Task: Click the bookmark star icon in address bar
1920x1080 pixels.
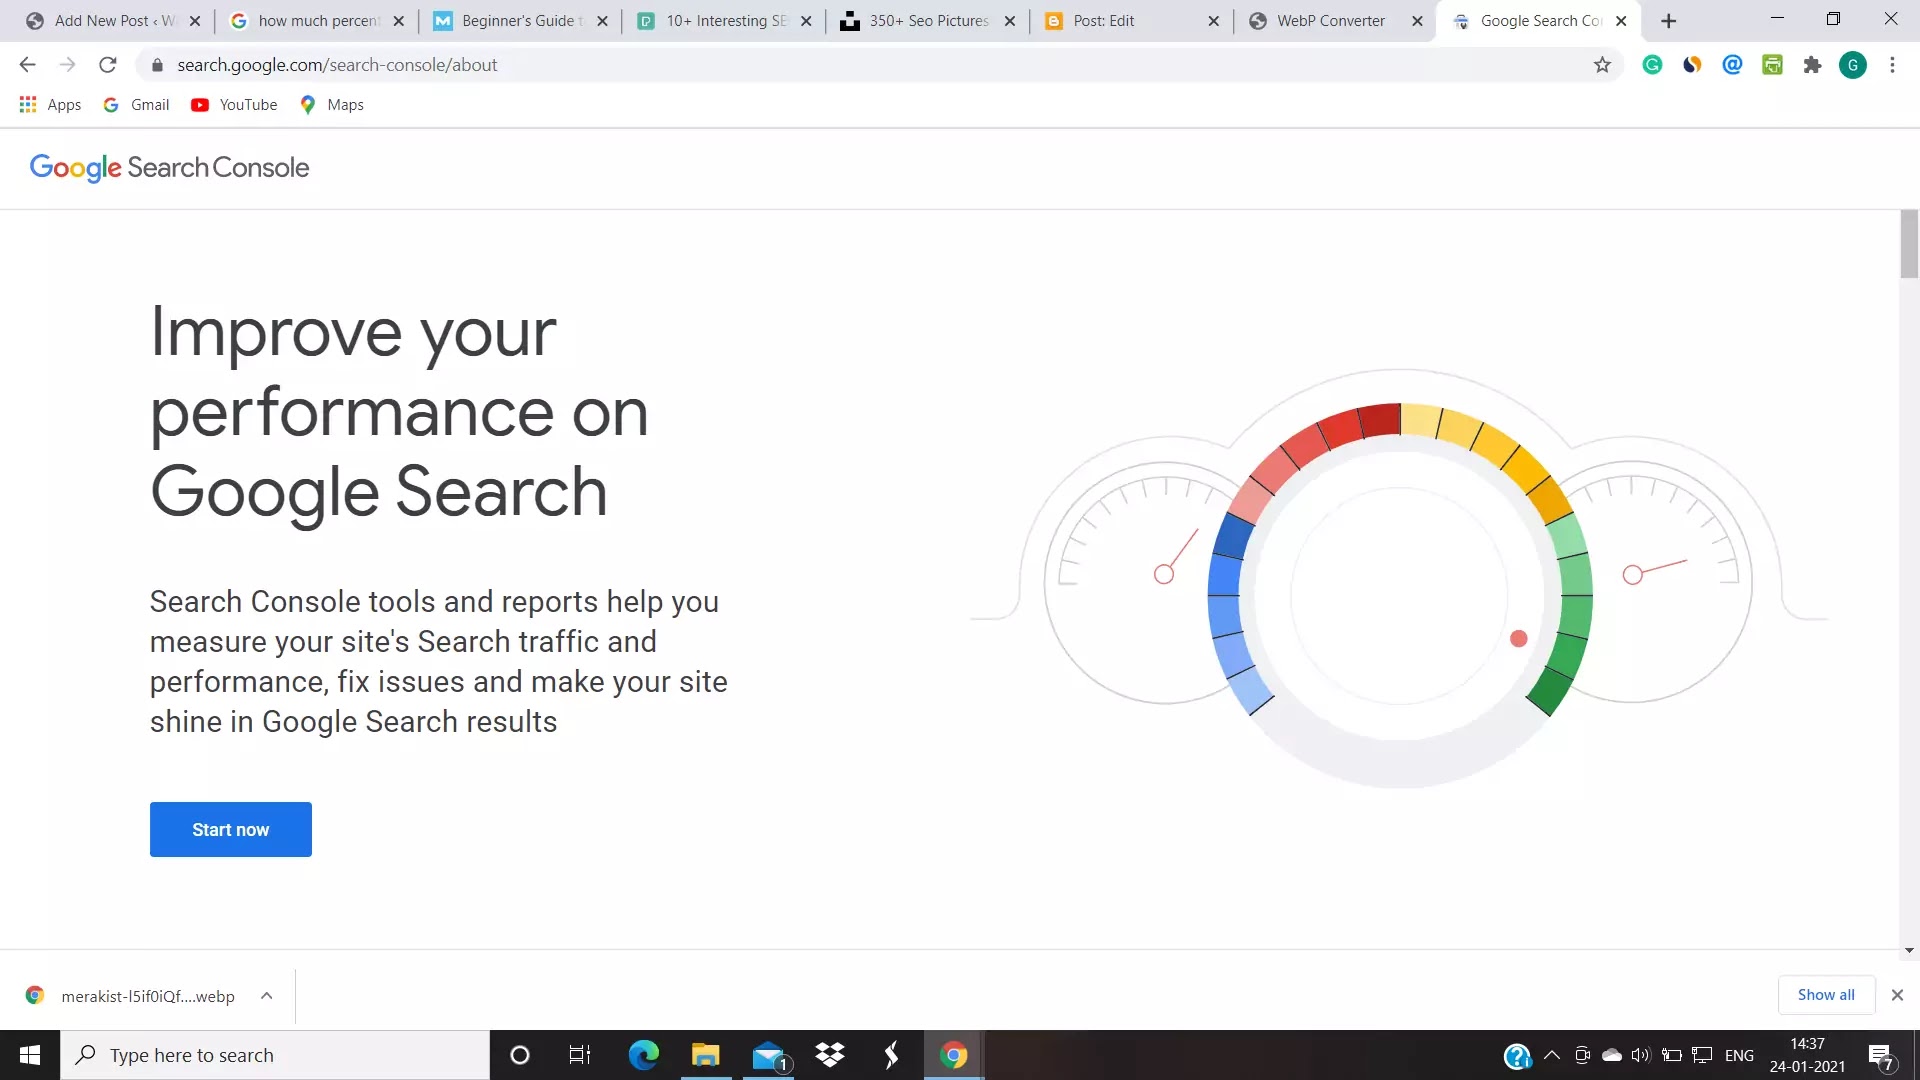Action: coord(1602,65)
